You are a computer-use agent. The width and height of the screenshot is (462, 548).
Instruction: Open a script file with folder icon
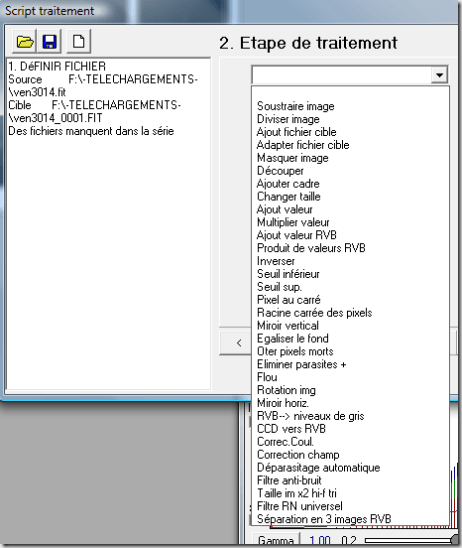24,42
